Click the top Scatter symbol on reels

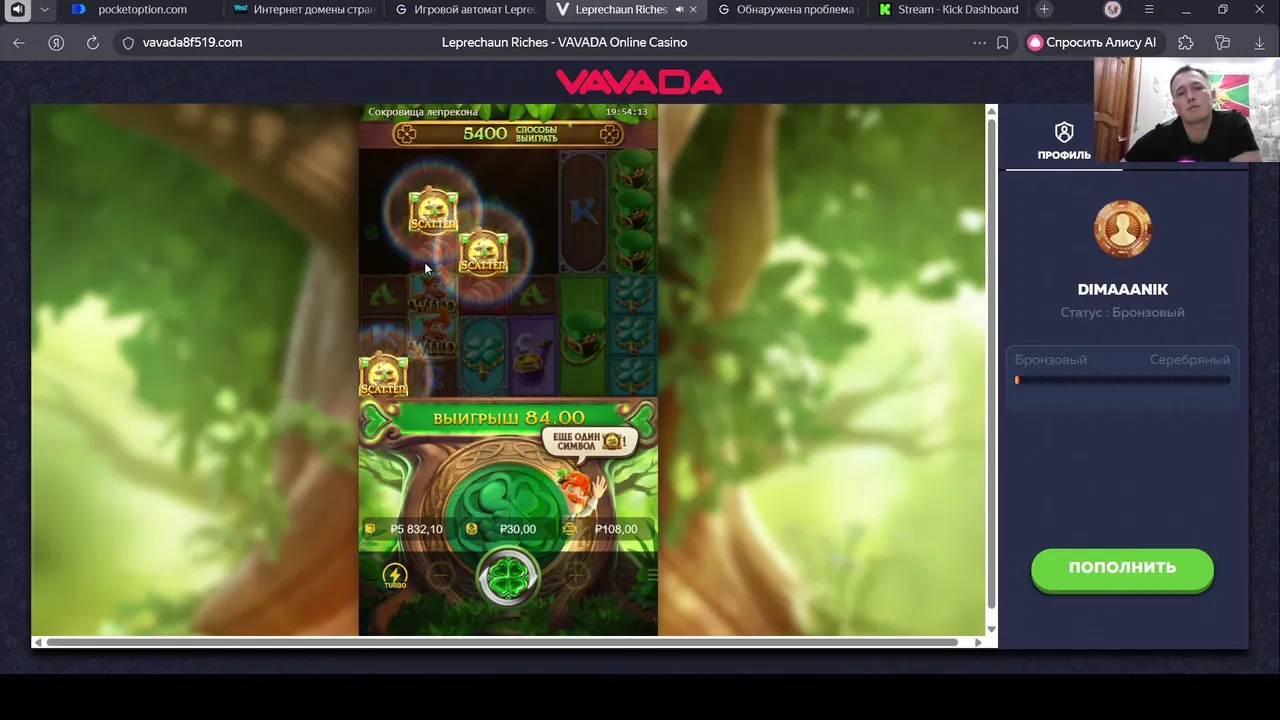pyautogui.click(x=433, y=211)
